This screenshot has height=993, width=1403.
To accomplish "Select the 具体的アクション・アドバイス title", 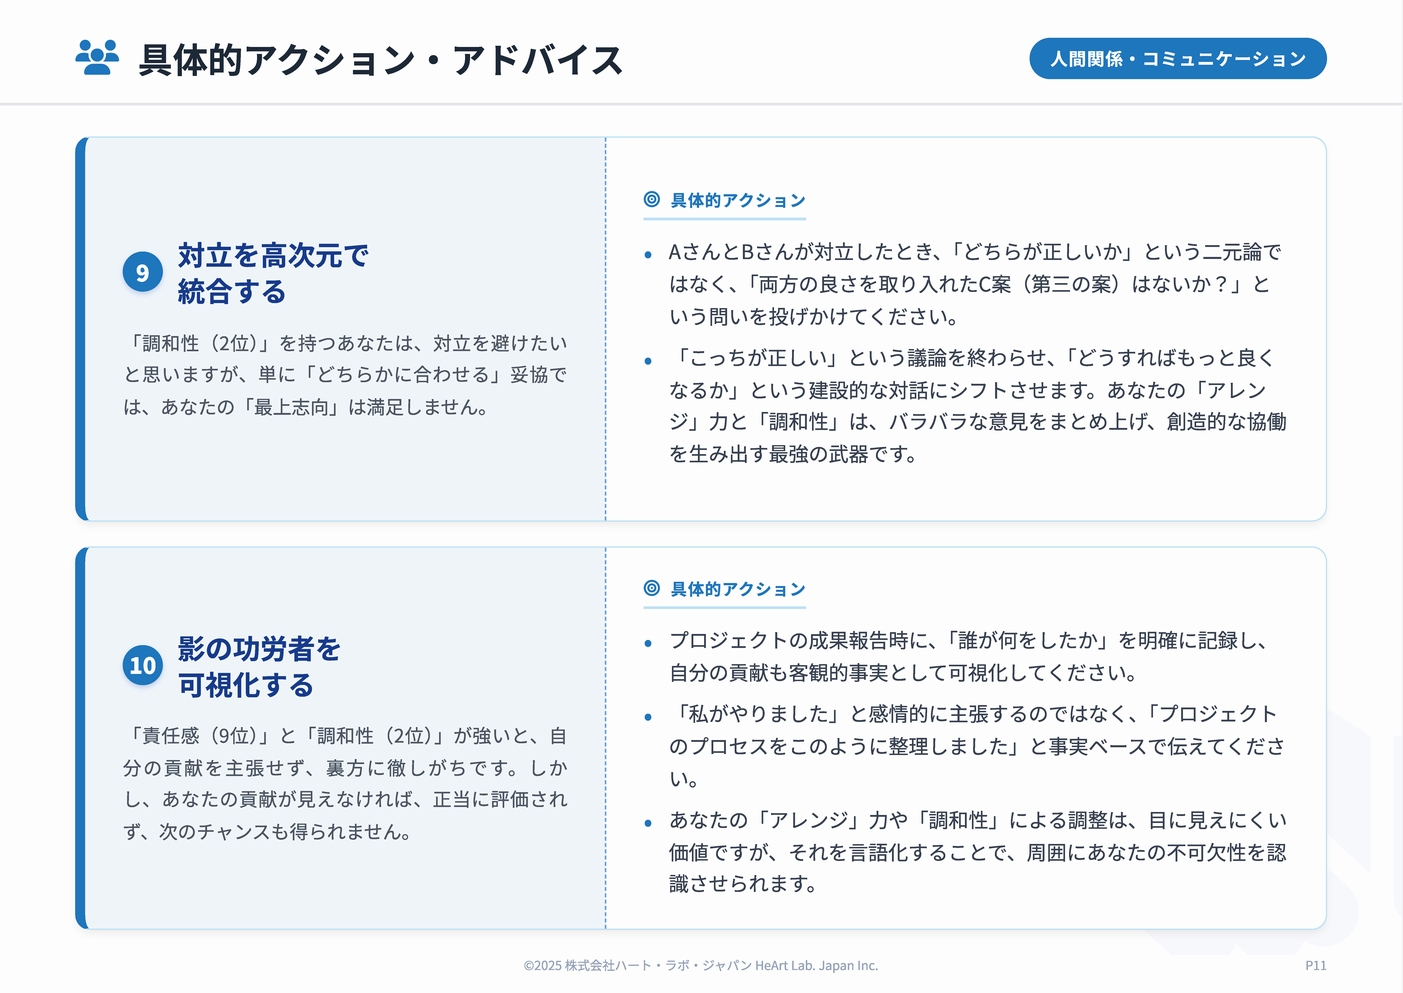I will click(x=378, y=60).
